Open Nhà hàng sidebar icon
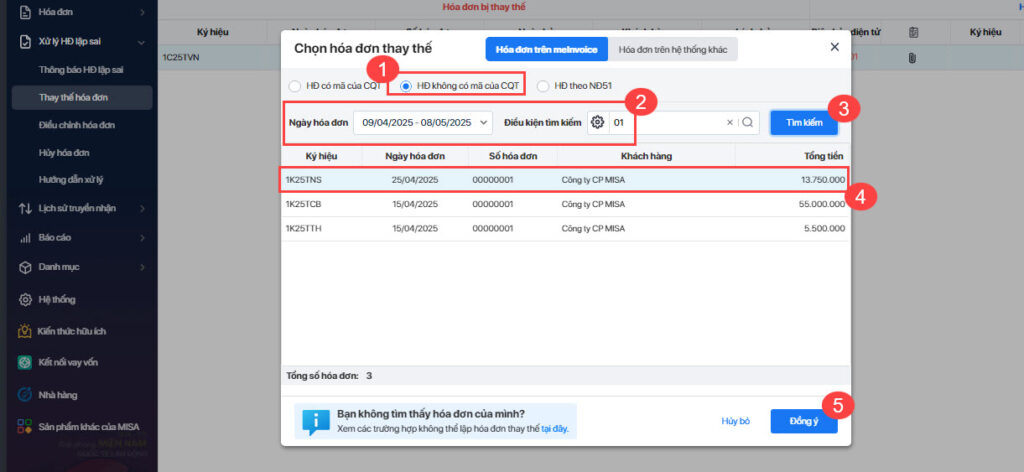The image size is (1024, 472). 25,394
